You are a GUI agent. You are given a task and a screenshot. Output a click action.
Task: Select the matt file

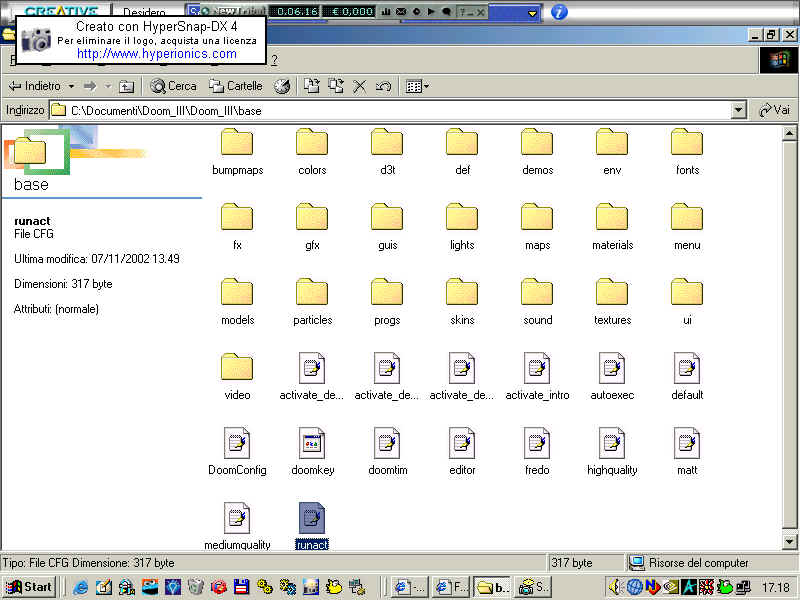687,452
